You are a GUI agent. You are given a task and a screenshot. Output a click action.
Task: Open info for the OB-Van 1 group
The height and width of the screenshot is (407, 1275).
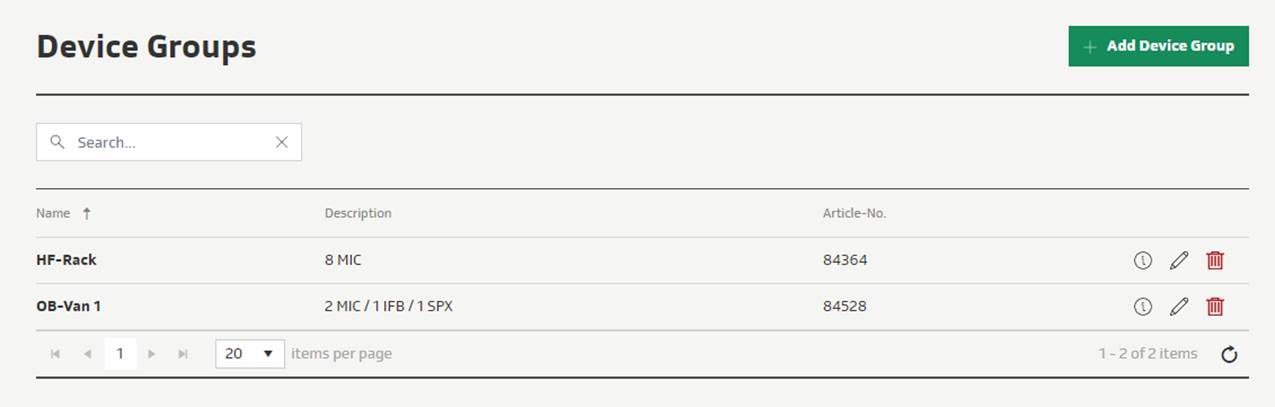pos(1142,306)
